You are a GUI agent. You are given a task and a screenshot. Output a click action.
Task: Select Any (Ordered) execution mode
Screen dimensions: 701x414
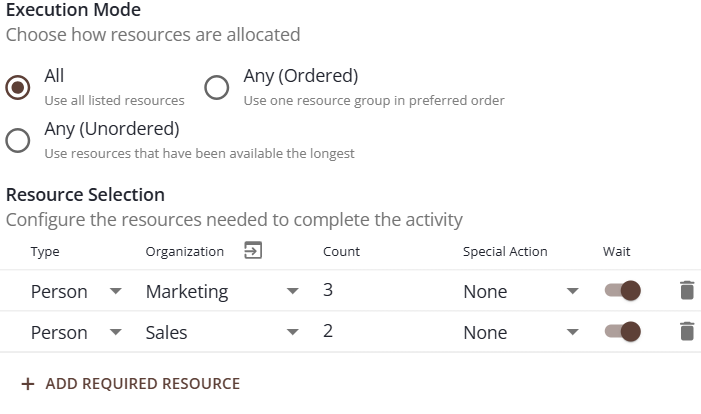pos(217,87)
